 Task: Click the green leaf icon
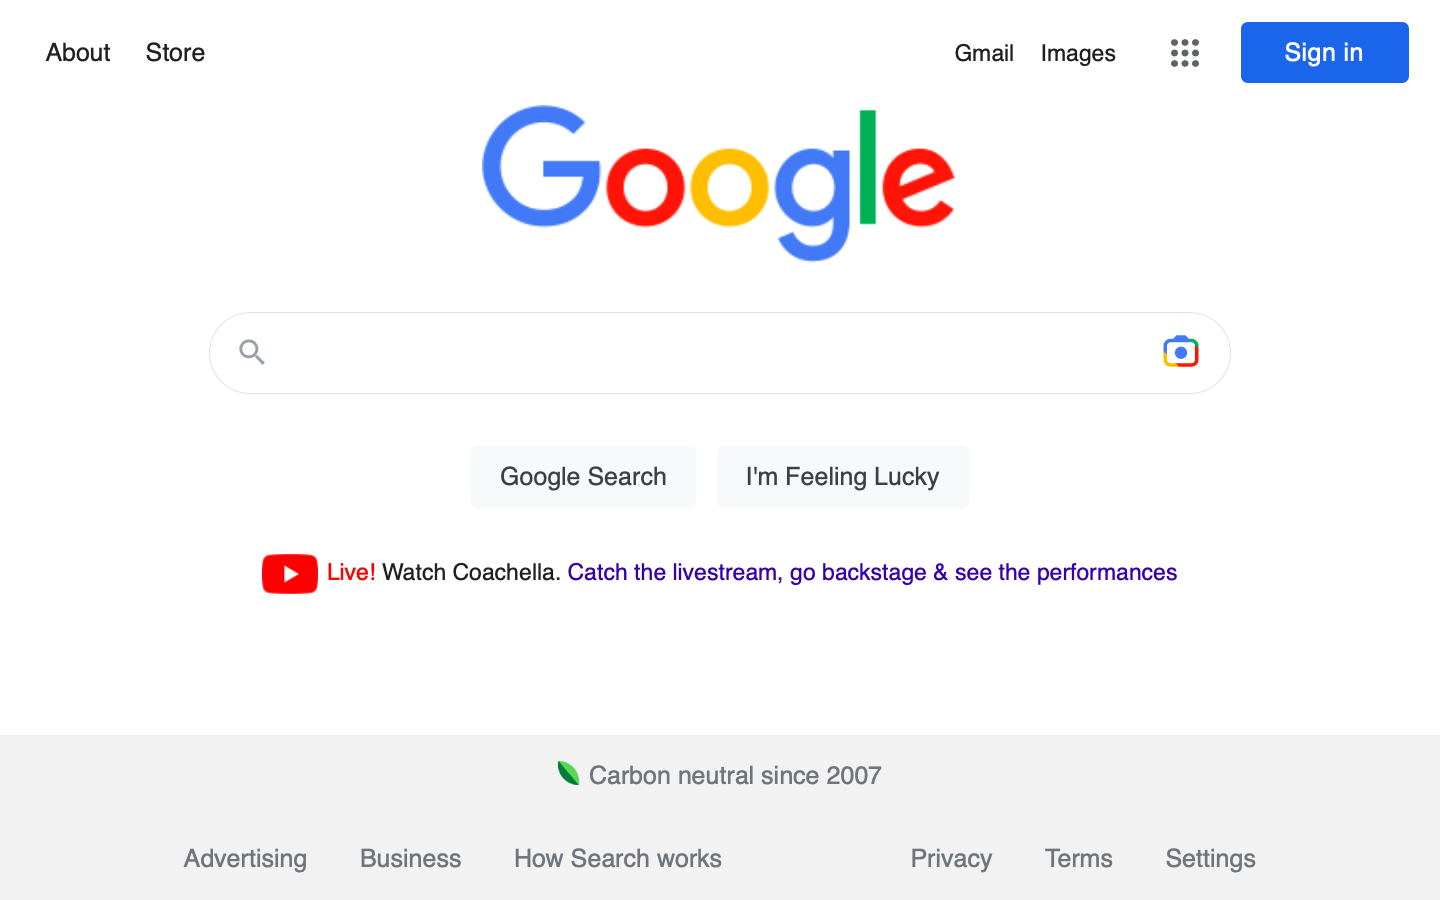[568, 773]
